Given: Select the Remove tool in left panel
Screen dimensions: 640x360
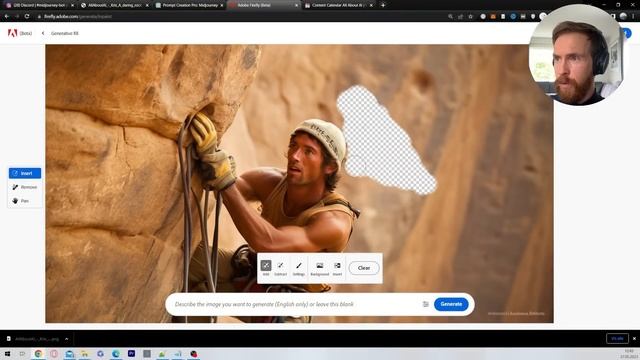Looking at the screenshot, I should coord(25,187).
